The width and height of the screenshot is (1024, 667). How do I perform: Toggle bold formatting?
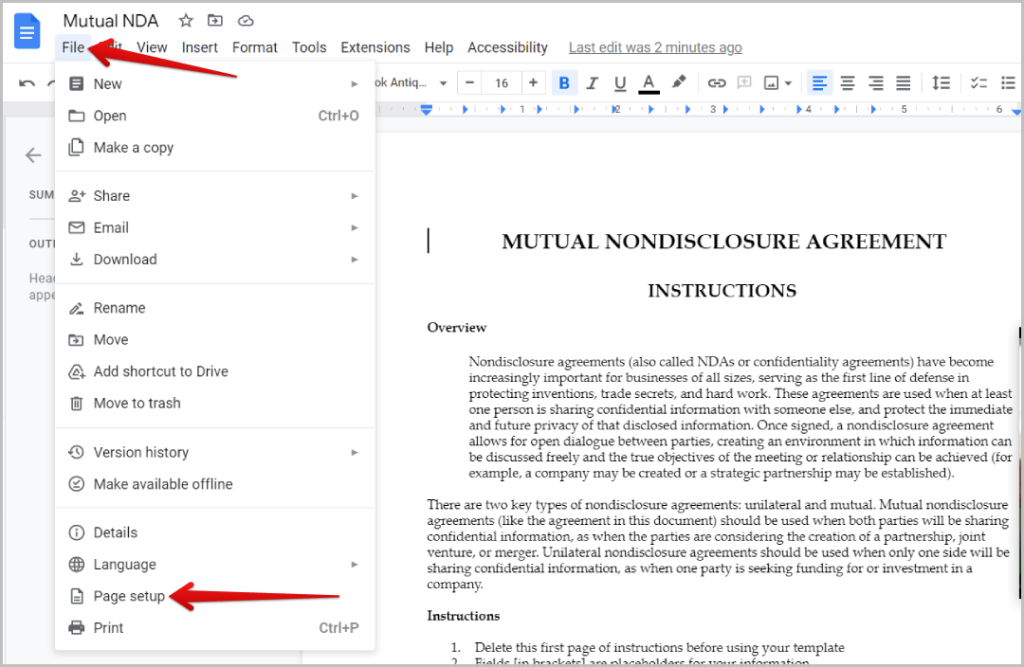564,83
